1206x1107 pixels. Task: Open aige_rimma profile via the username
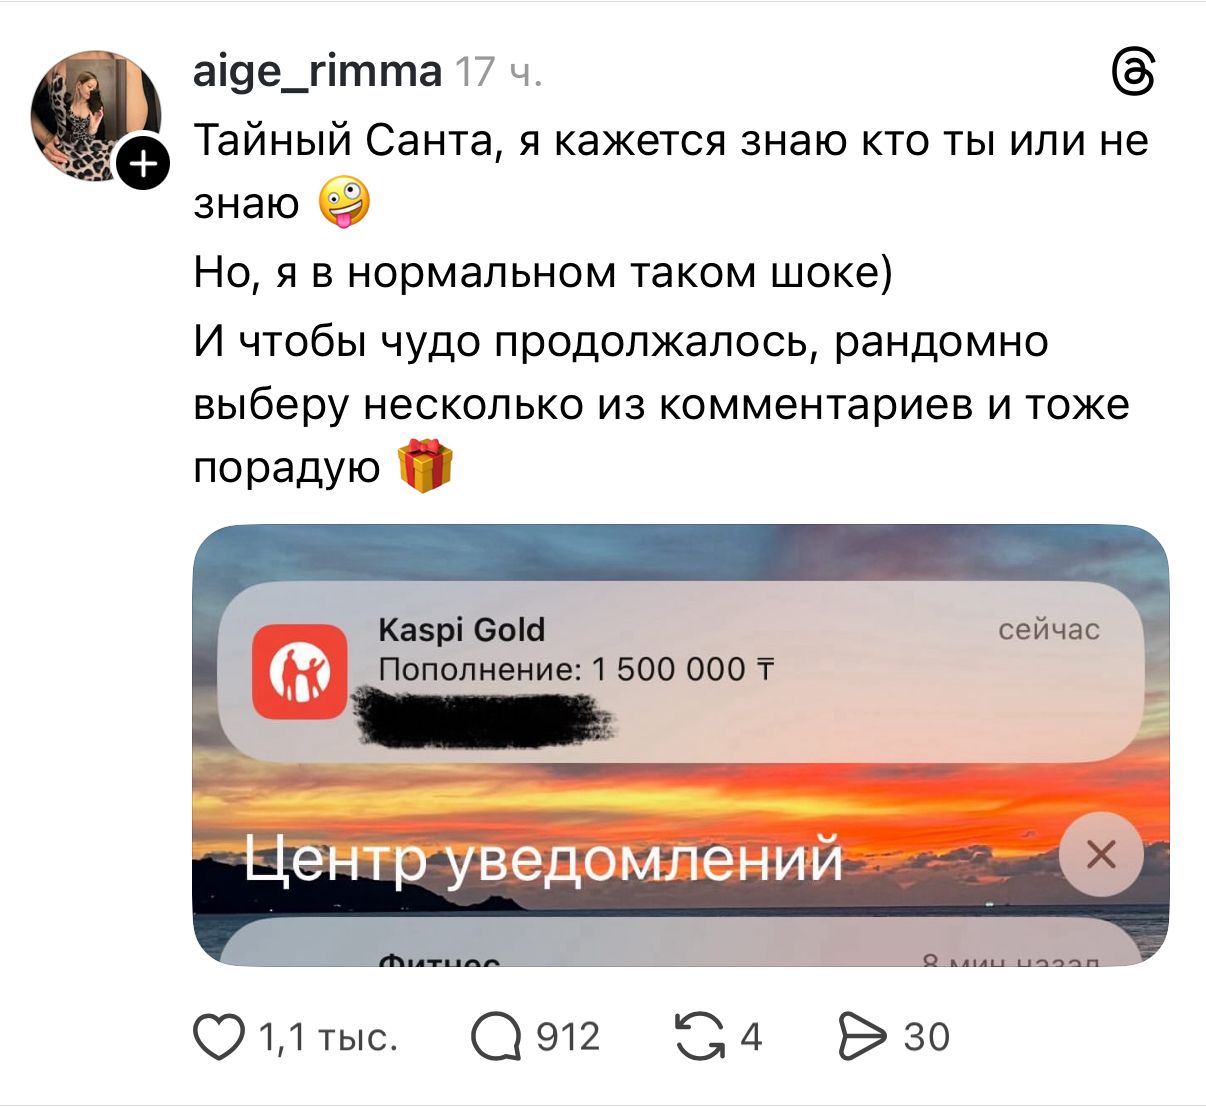pos(317,71)
